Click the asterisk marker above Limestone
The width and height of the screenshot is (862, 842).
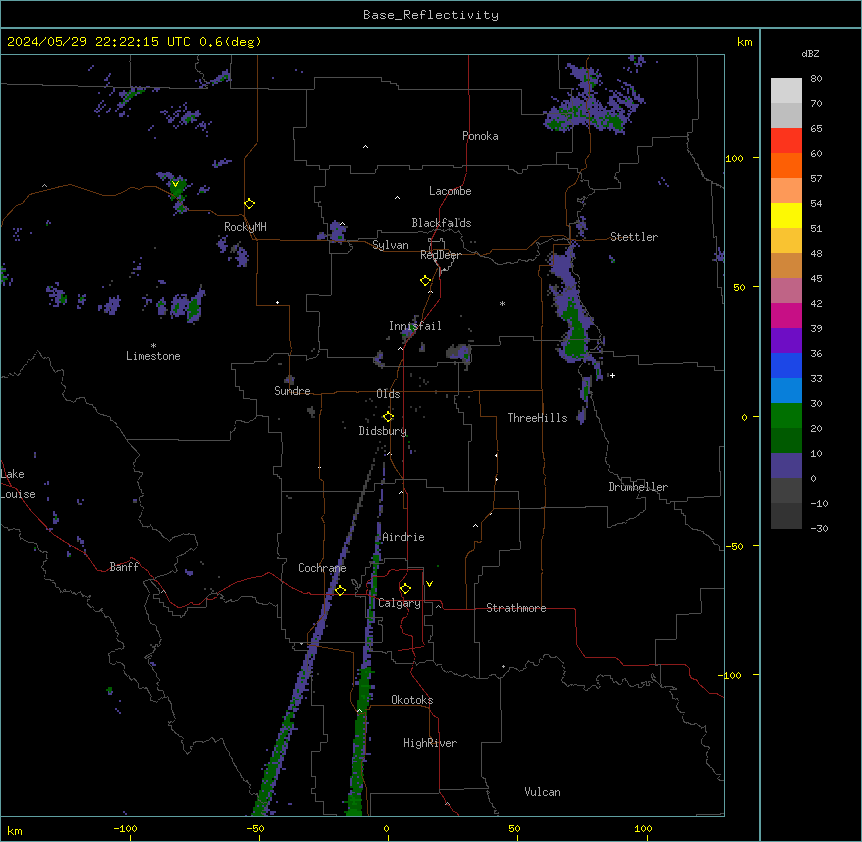tap(153, 346)
